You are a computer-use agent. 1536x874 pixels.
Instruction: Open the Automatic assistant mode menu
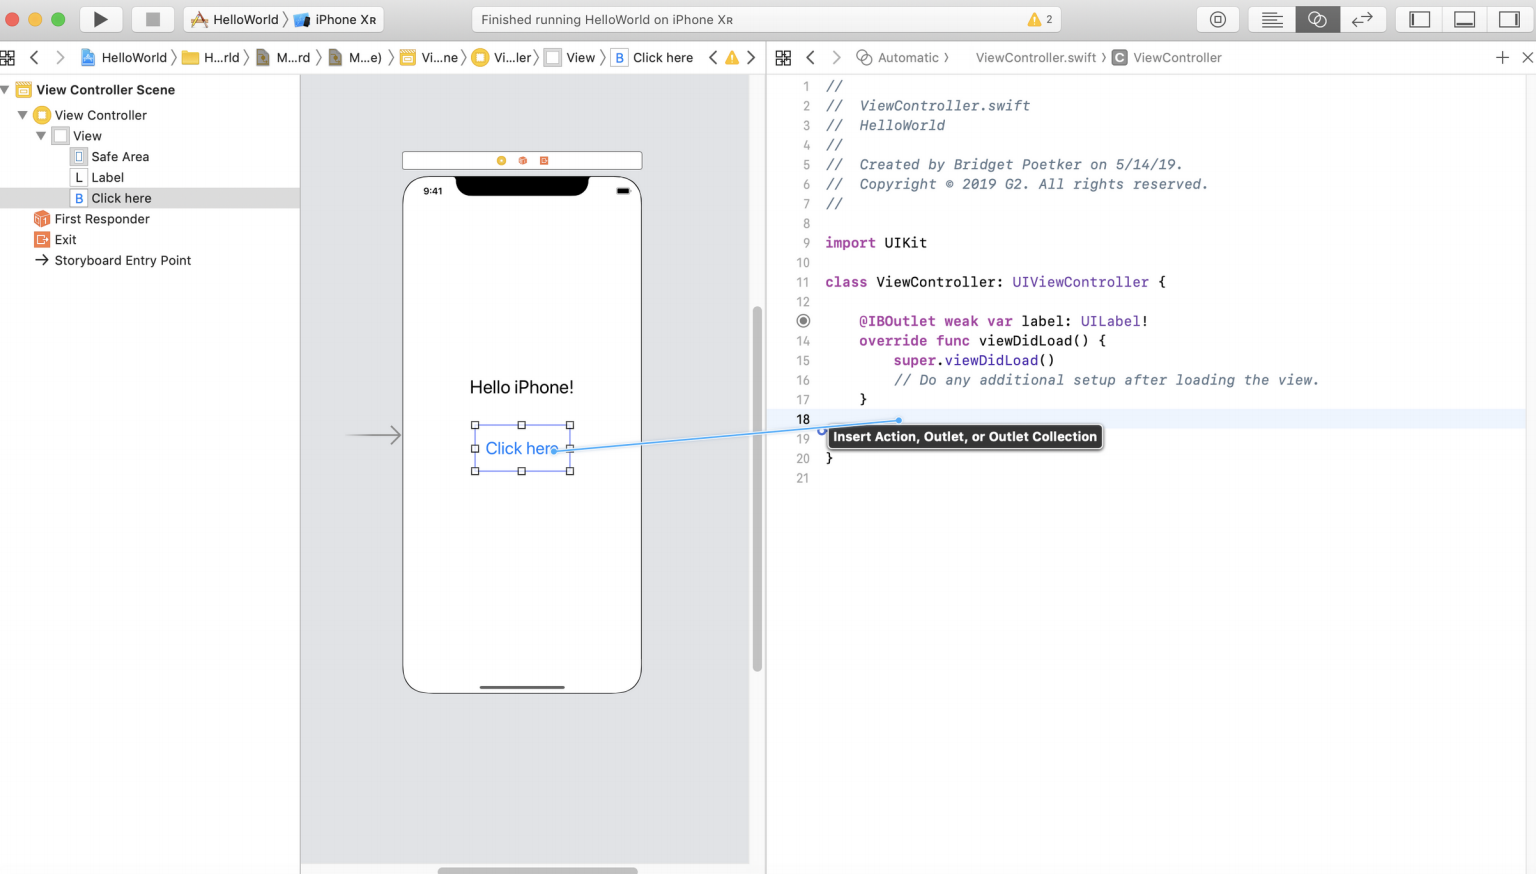click(x=902, y=58)
